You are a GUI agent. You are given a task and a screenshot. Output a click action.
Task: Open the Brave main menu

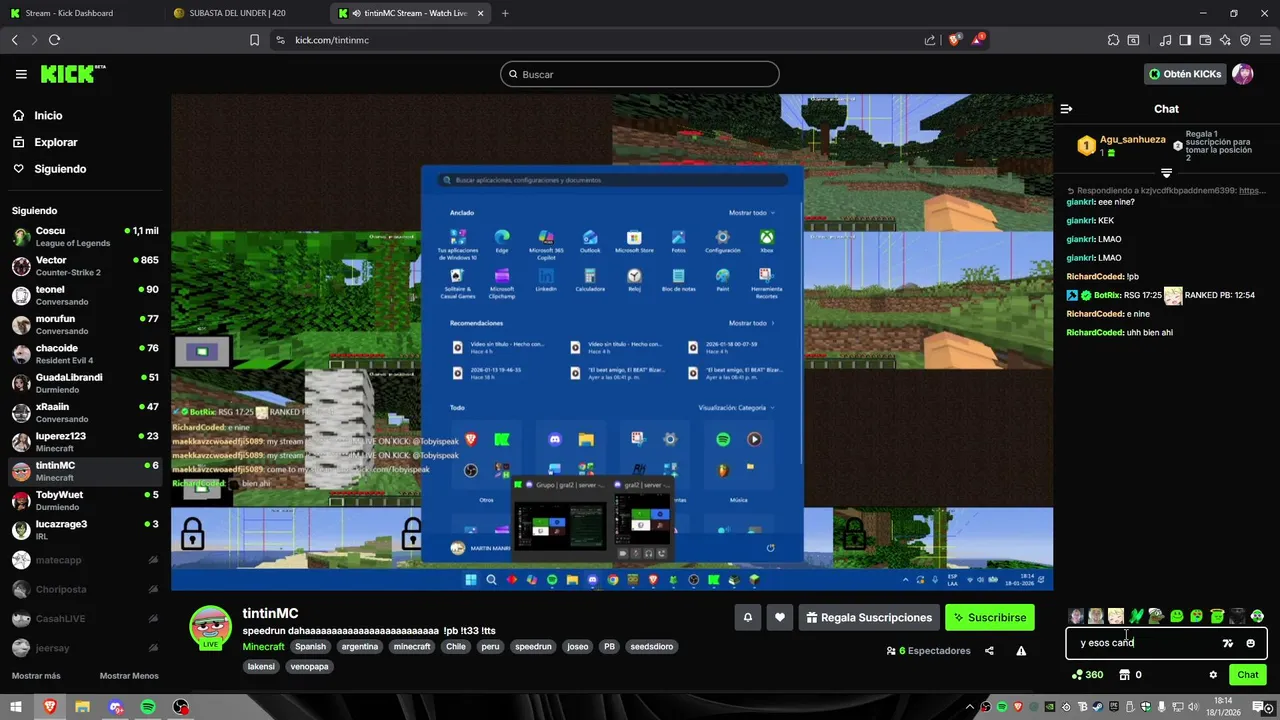click(x=1265, y=40)
